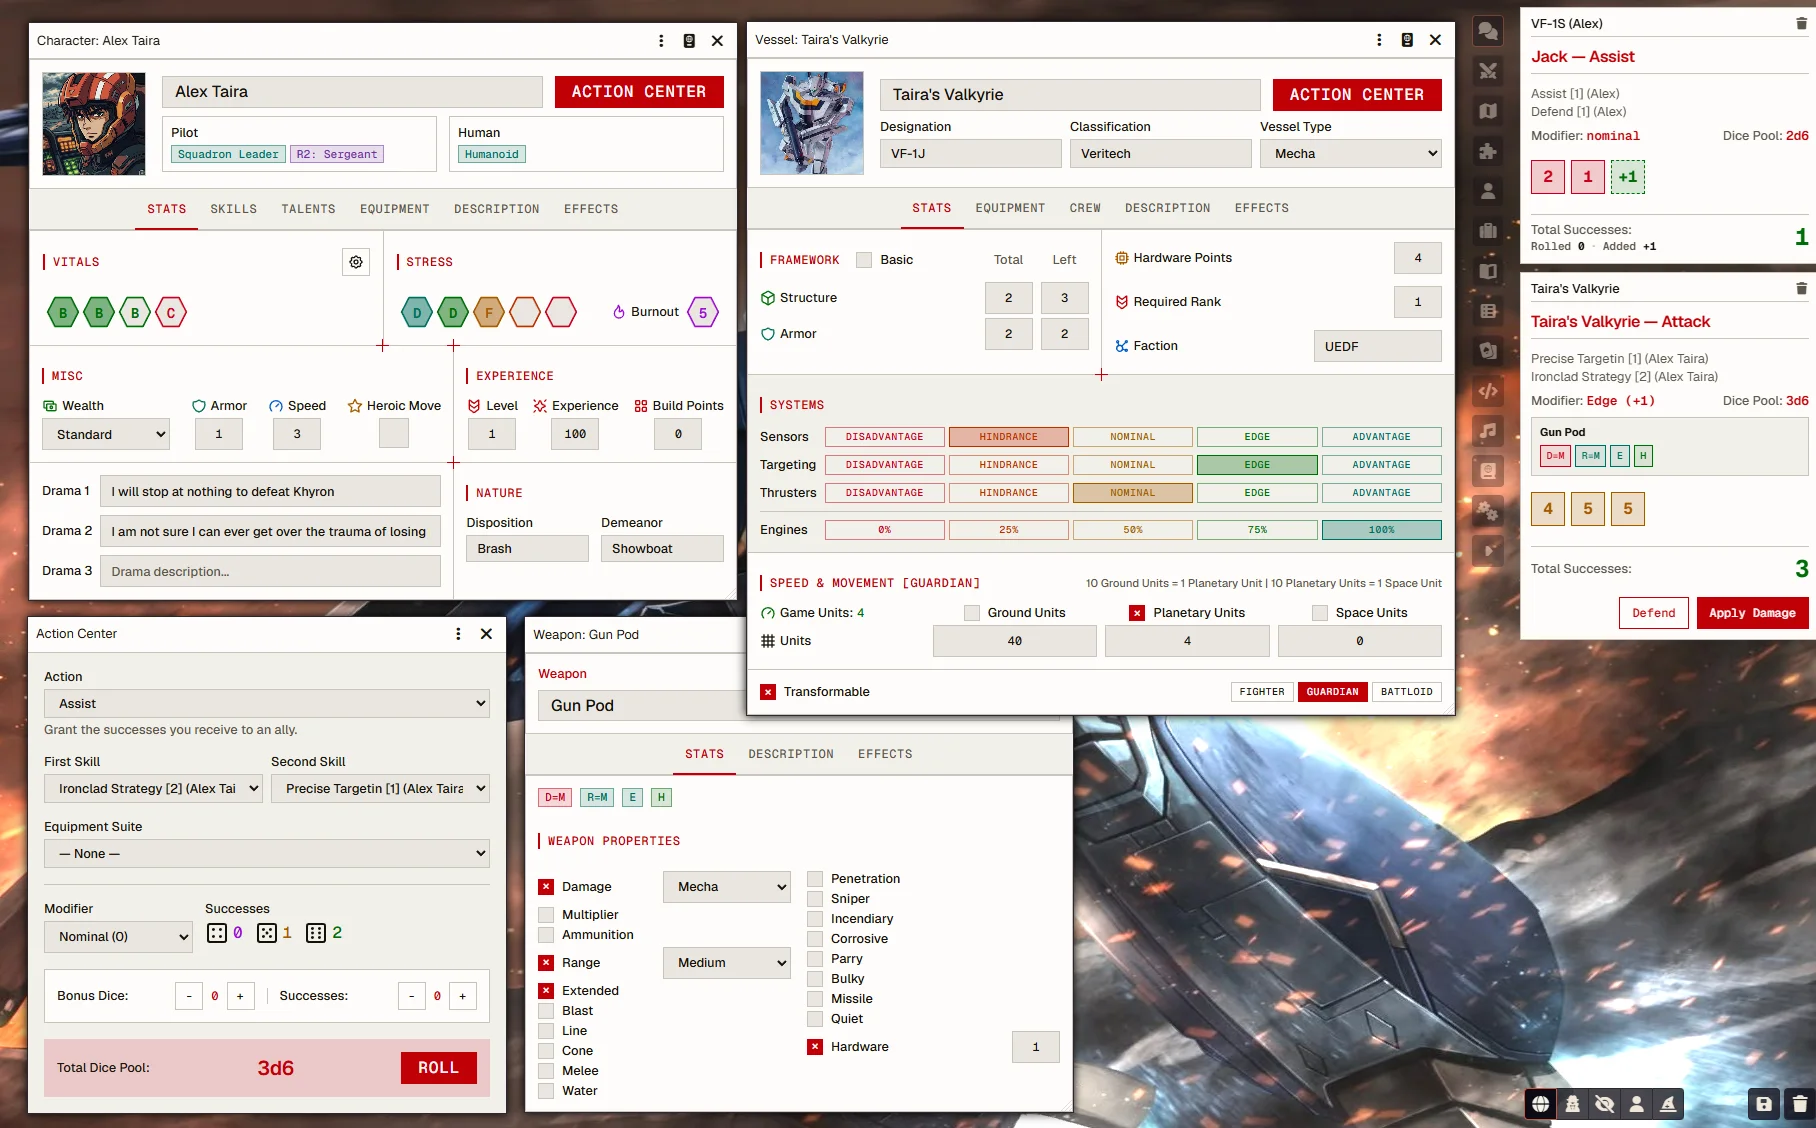The height and width of the screenshot is (1128, 1816).
Task: Open the Game Settings gears tab
Action: (x=1488, y=511)
